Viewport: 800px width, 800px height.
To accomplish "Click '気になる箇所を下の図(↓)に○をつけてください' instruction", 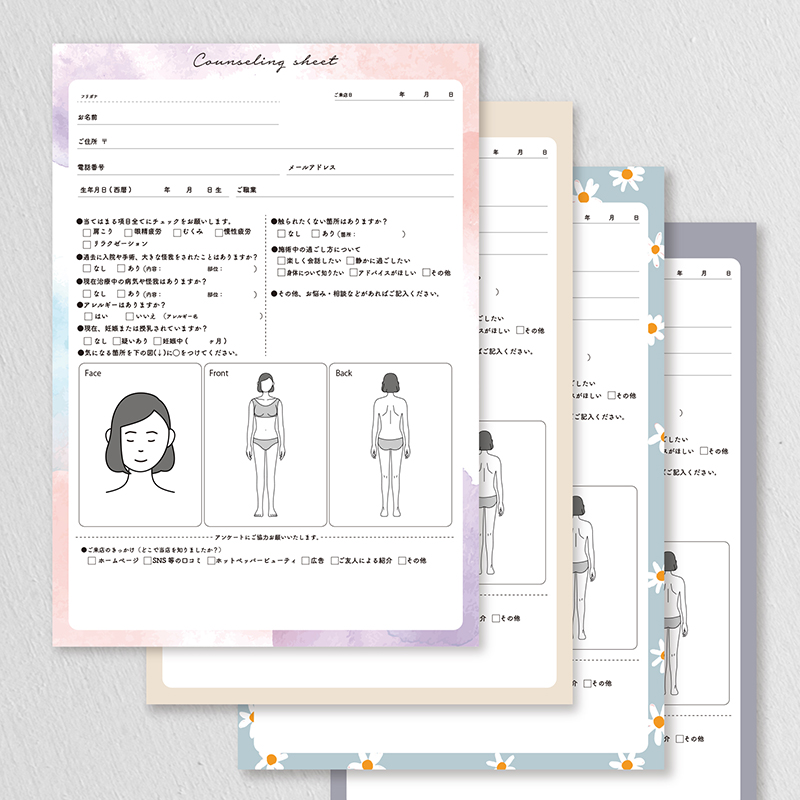I will pyautogui.click(x=158, y=353).
